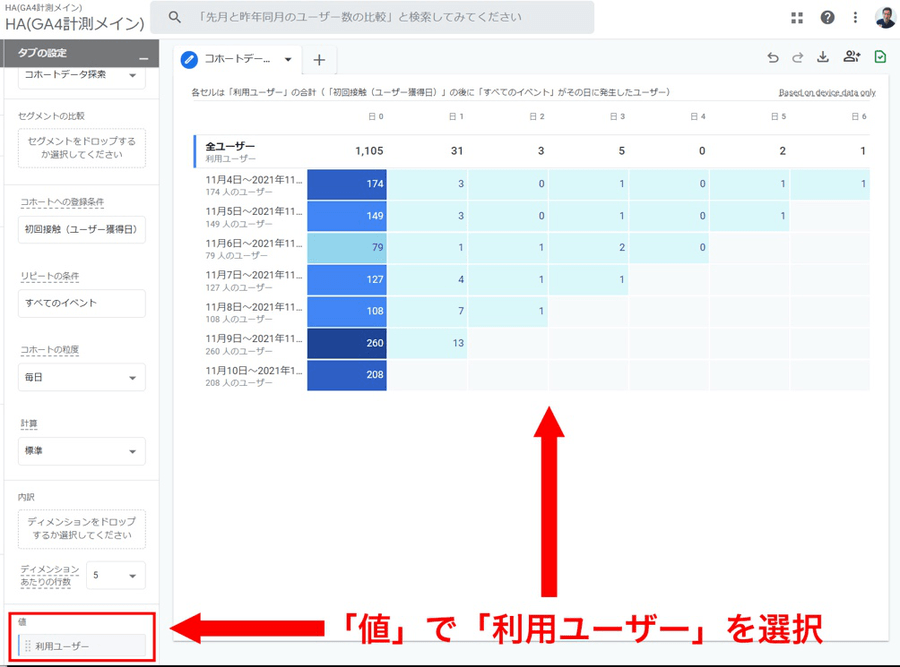Open the Google apps grid icon
Screen dimensions: 900x667
[797, 17]
